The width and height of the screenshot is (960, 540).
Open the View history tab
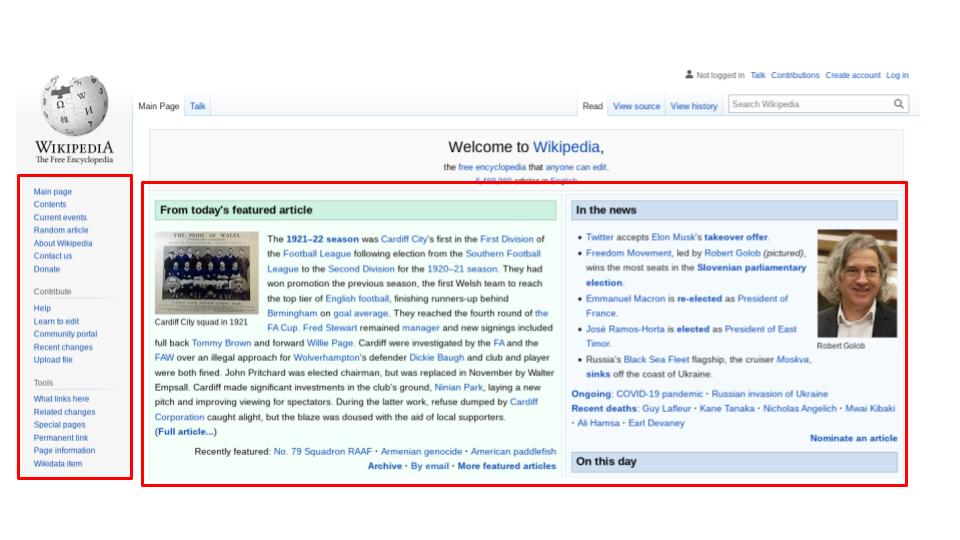694,106
